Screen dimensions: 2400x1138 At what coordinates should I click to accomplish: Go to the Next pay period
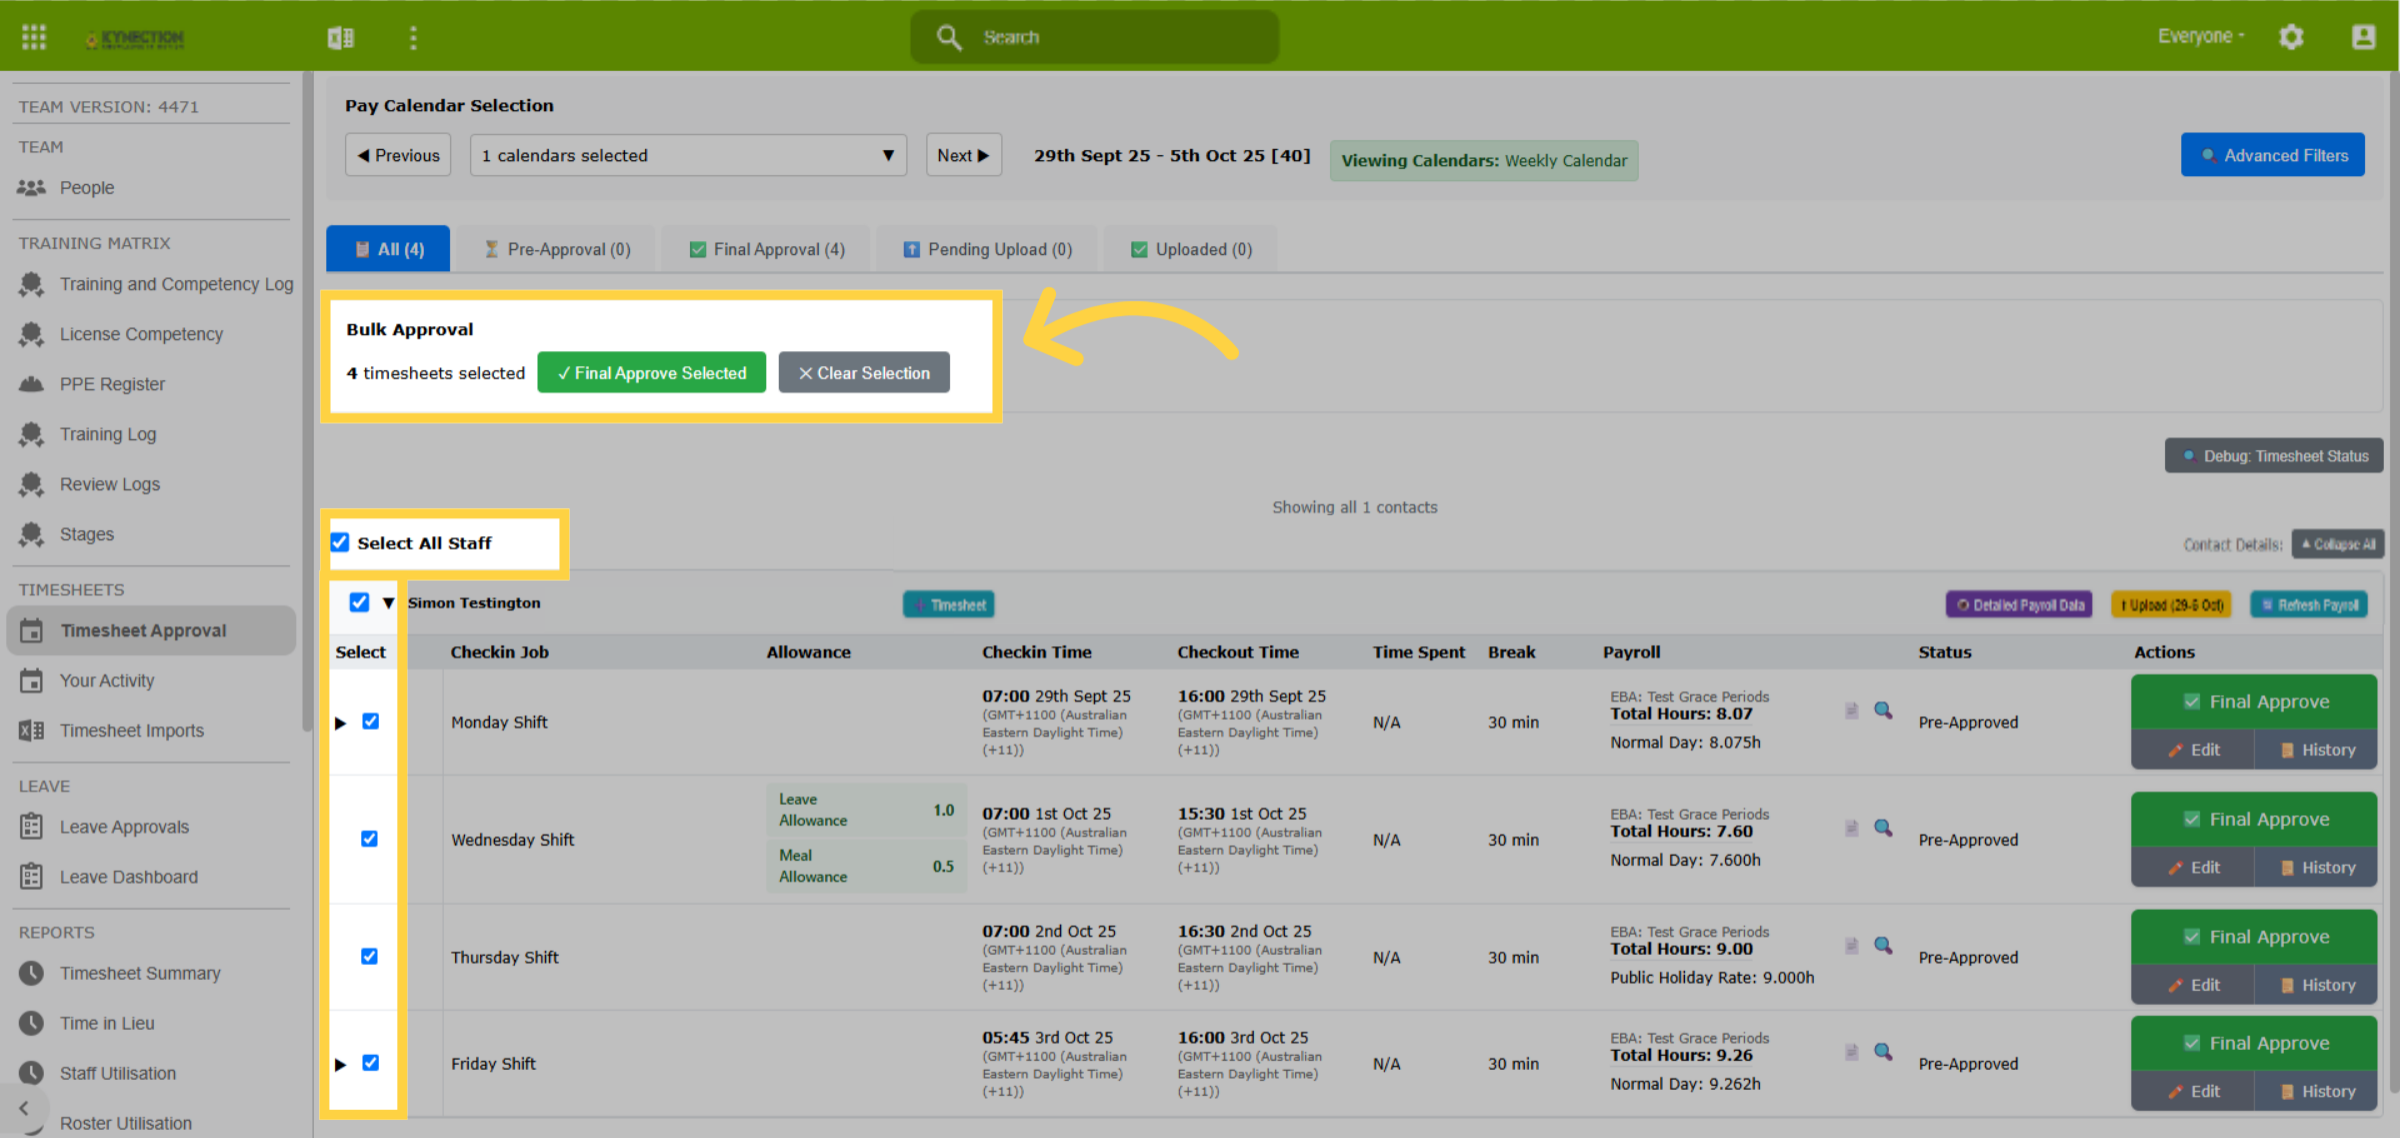tap(964, 155)
